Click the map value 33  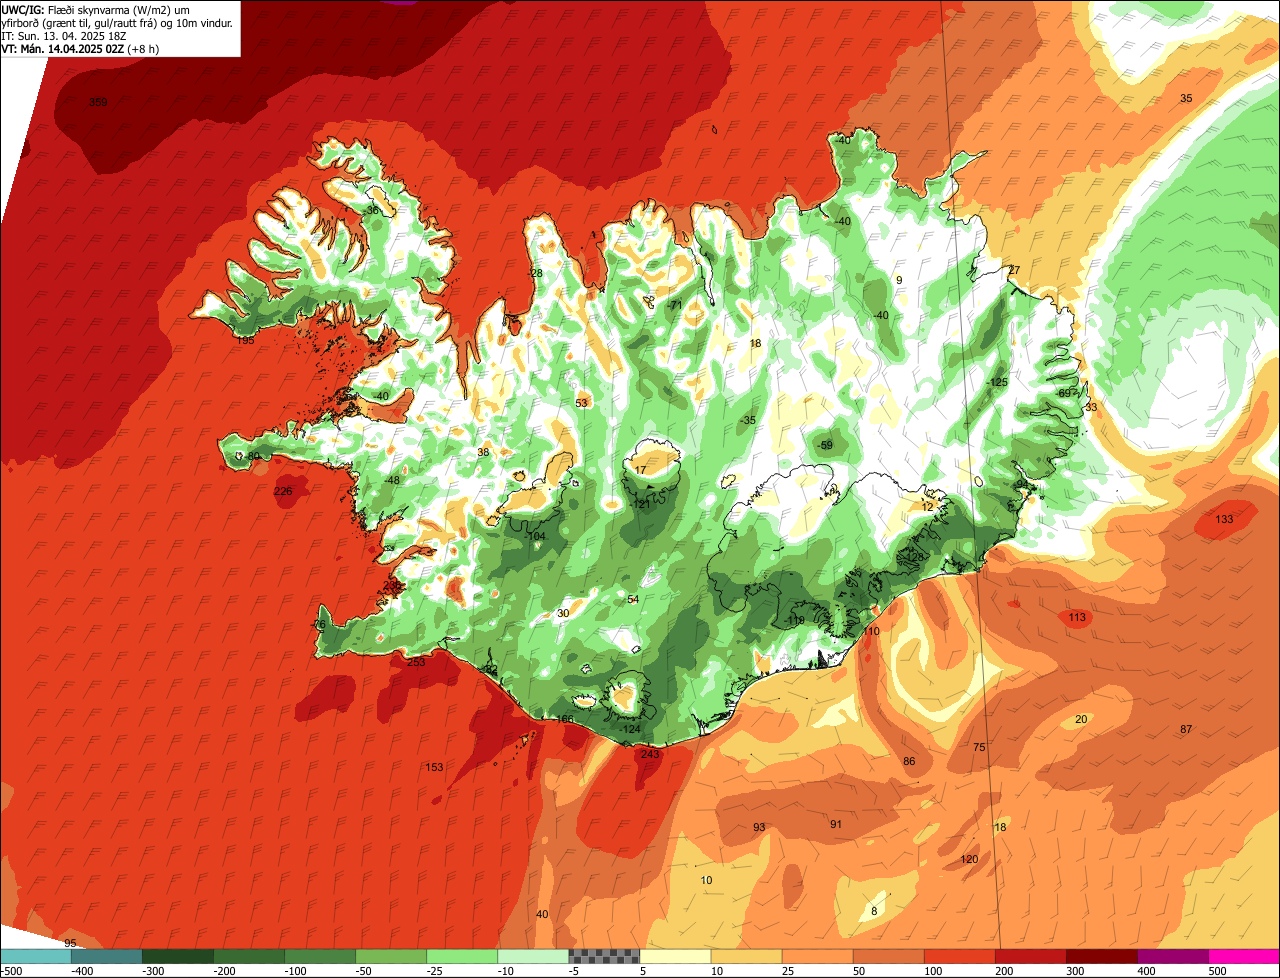[x=1091, y=407]
